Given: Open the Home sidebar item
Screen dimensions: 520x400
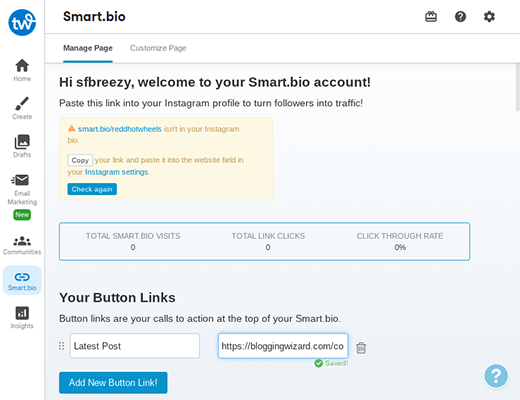Looking at the screenshot, I should pyautogui.click(x=22, y=70).
